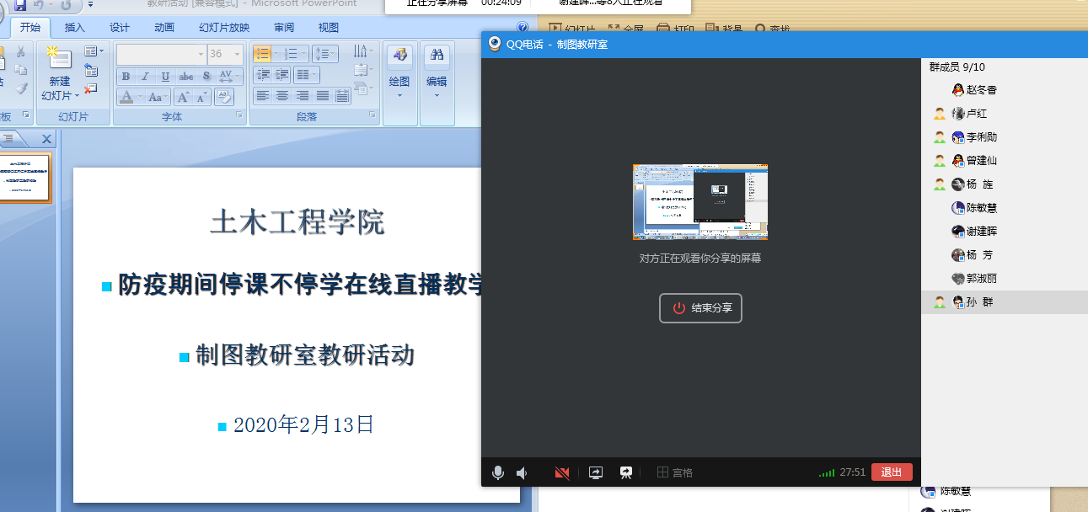Screen dimensions: 1089x512
Task: Decrease font size with small A icon
Action: 201,97
